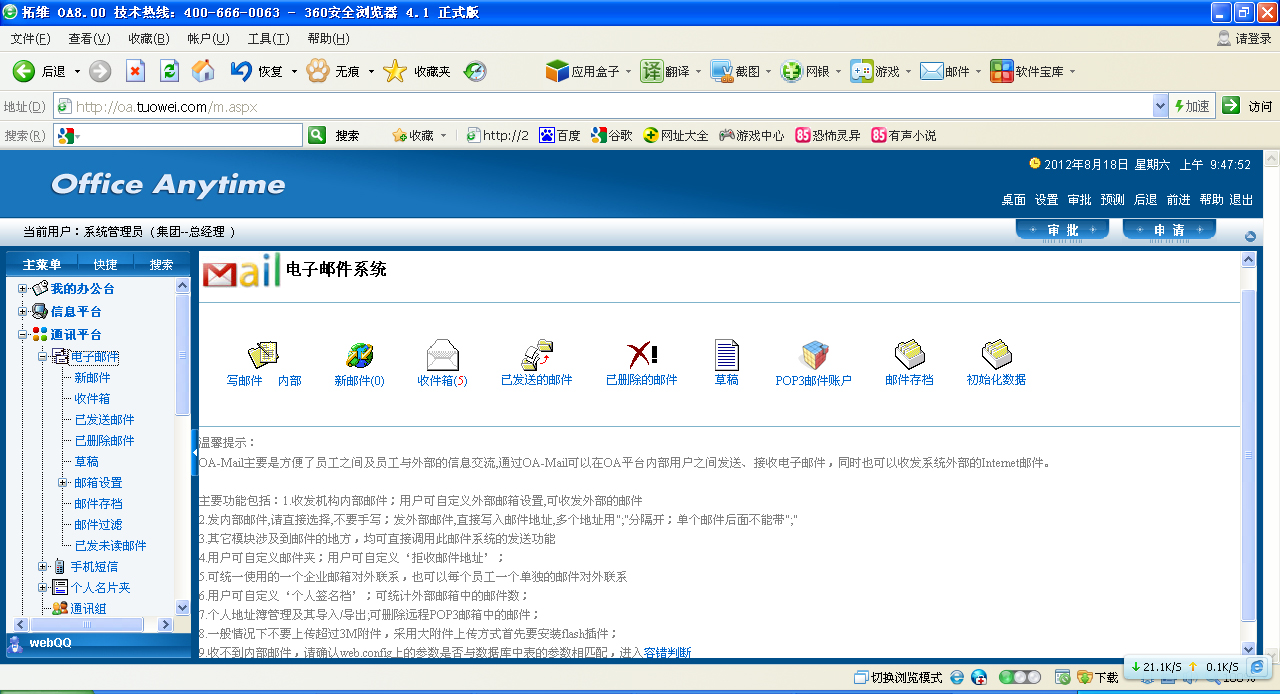Open the address bar URL dropdown
Screen dimensions: 1280x694
click(x=1160, y=106)
